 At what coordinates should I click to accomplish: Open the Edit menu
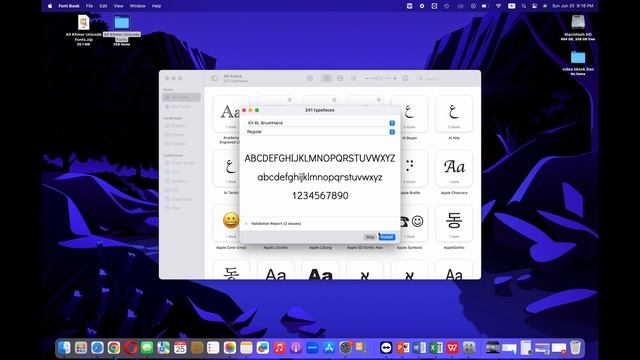pos(103,6)
